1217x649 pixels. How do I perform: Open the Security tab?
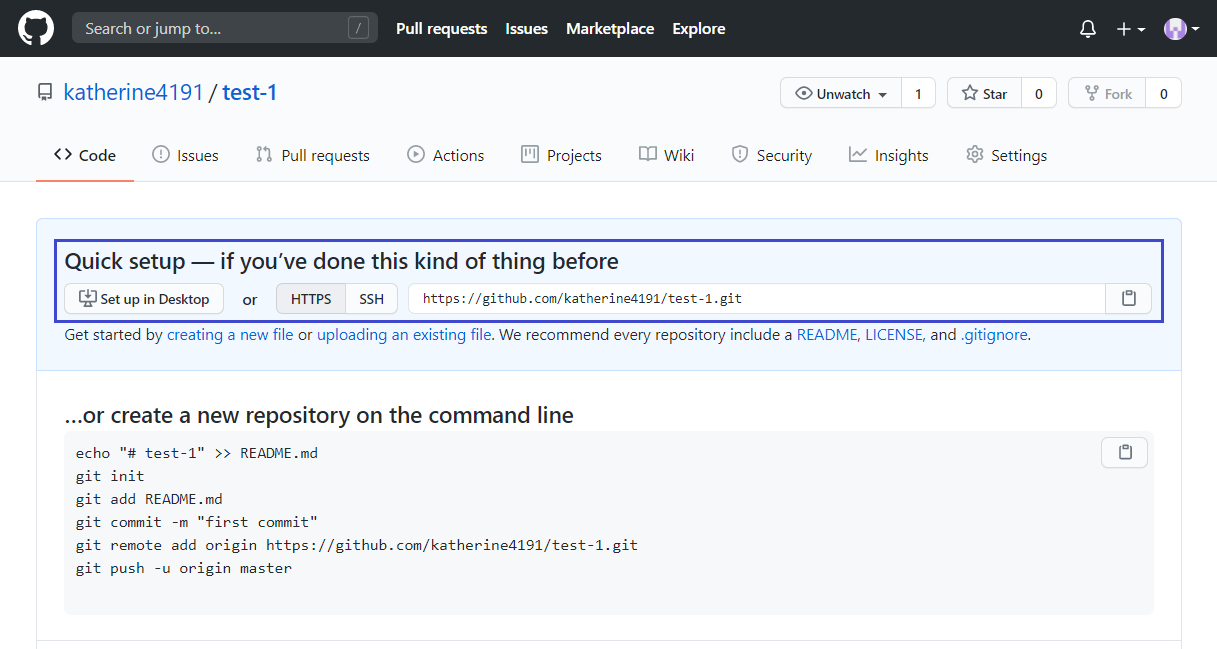[x=771, y=155]
